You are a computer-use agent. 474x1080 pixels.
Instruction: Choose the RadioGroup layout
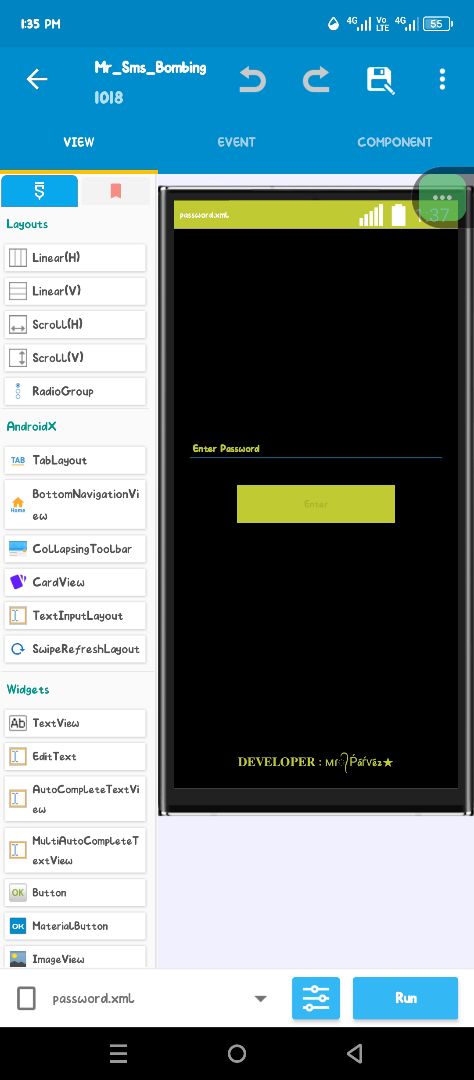(75, 391)
